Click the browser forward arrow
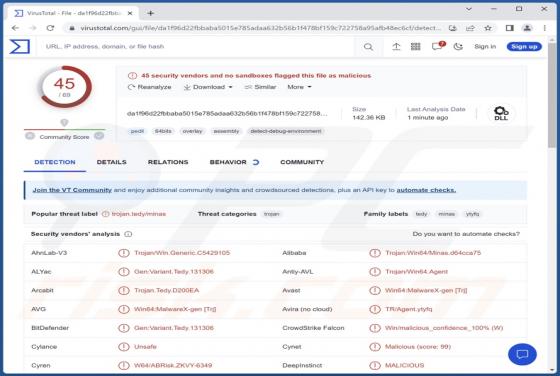 coord(32,28)
